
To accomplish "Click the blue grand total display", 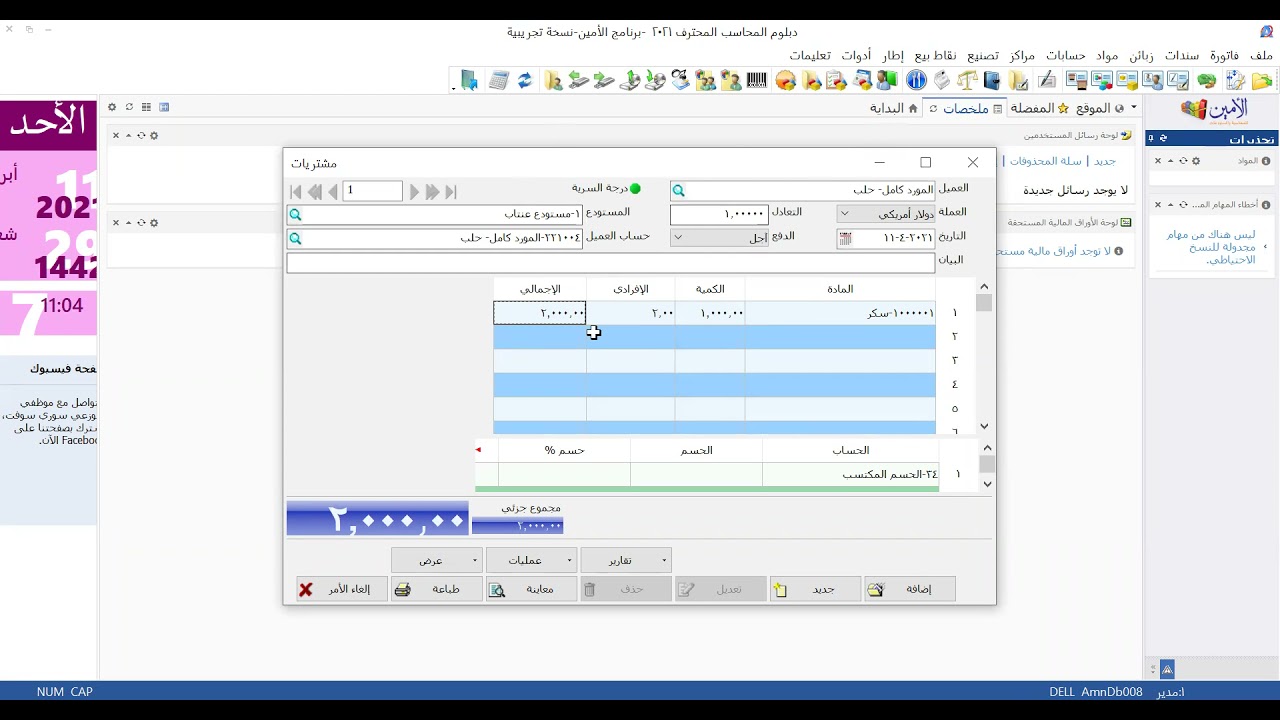I will 377,518.
